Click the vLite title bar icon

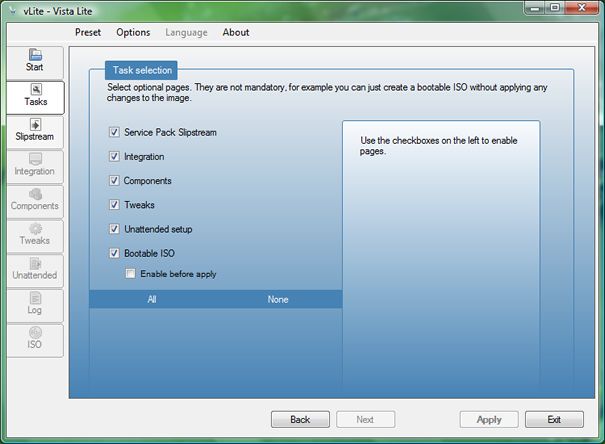(13, 11)
